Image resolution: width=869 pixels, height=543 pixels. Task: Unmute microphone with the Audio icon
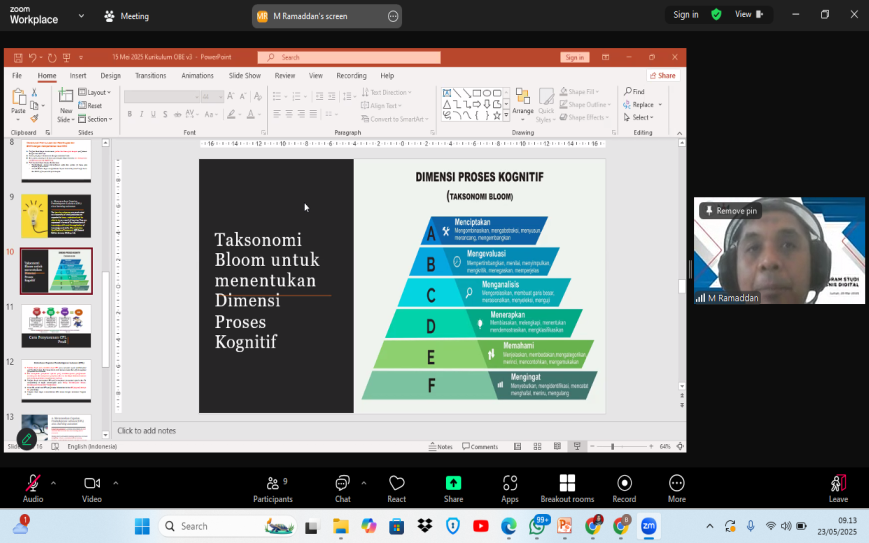33,484
